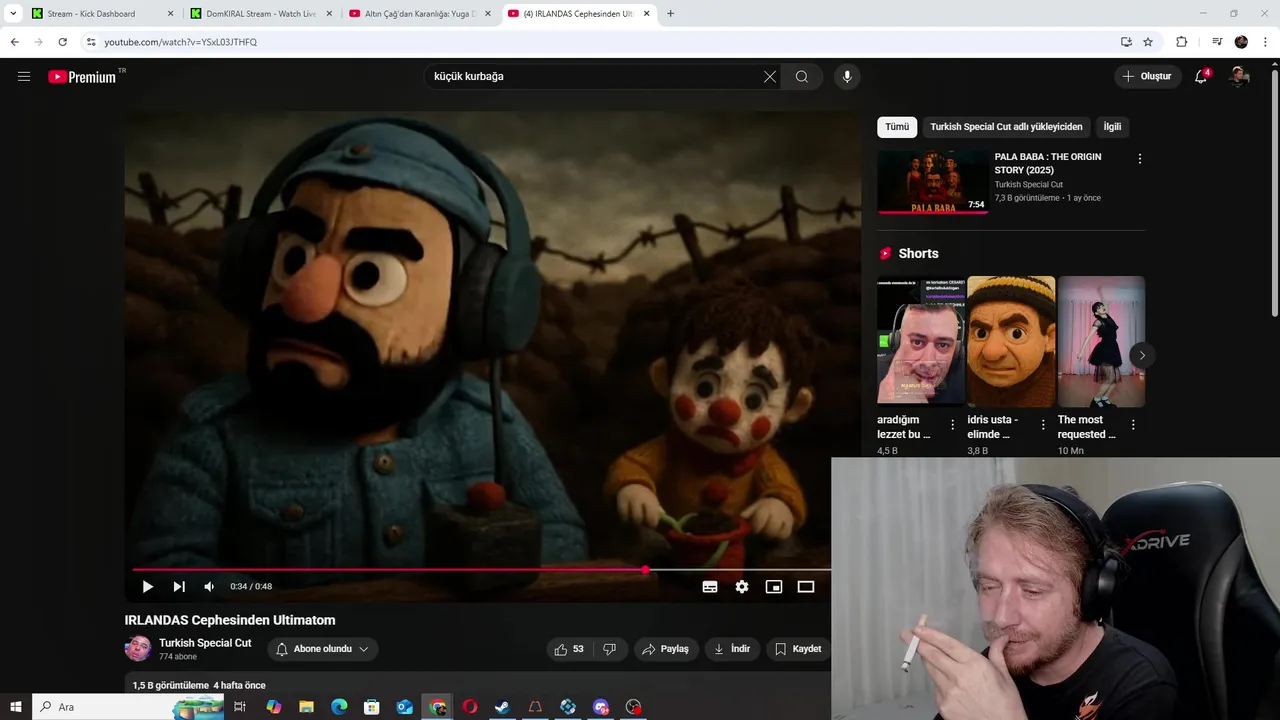
Task: Open Microsoft Edge from the taskbar
Action: [x=339, y=707]
